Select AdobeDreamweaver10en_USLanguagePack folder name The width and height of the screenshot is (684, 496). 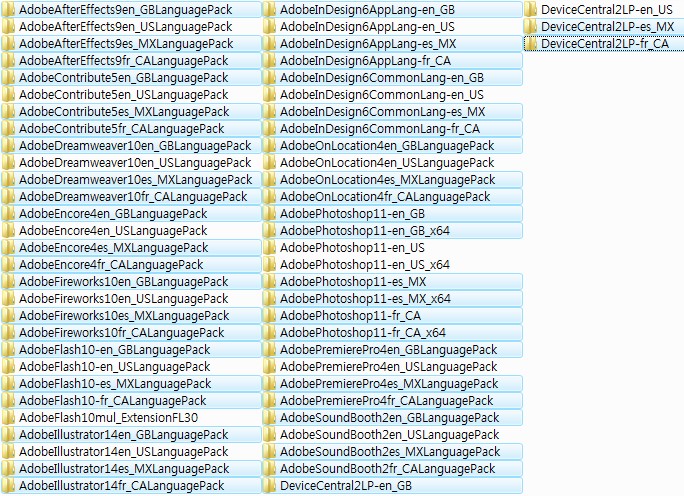(x=135, y=163)
